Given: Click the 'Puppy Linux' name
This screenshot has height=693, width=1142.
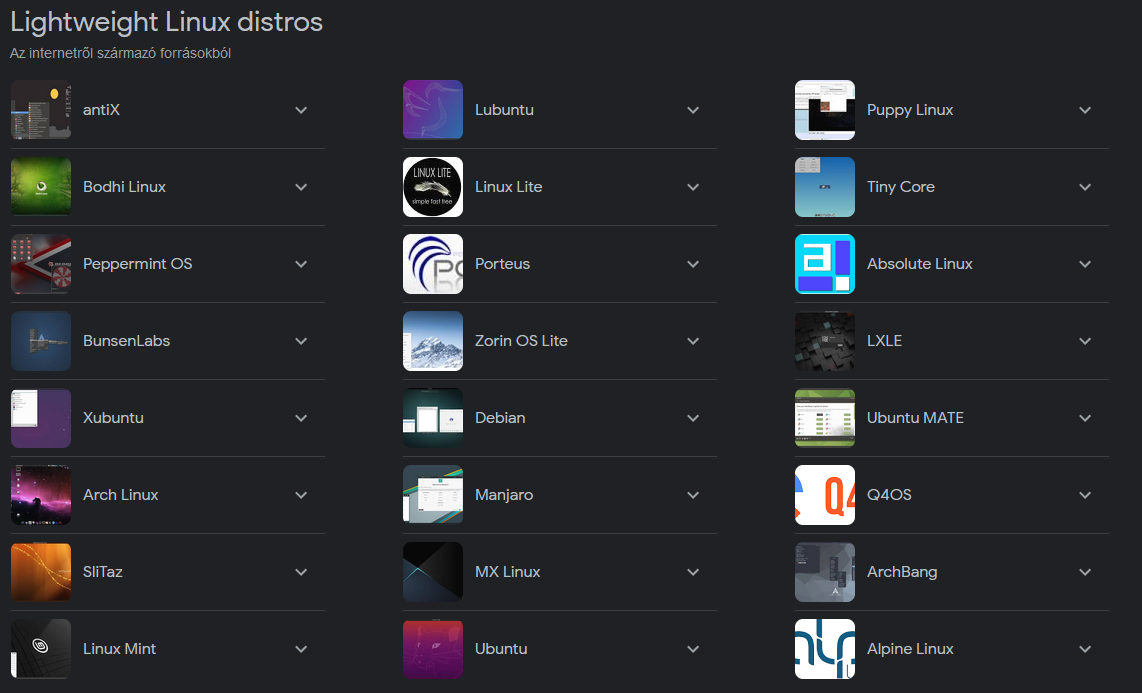Looking at the screenshot, I should click(x=910, y=110).
